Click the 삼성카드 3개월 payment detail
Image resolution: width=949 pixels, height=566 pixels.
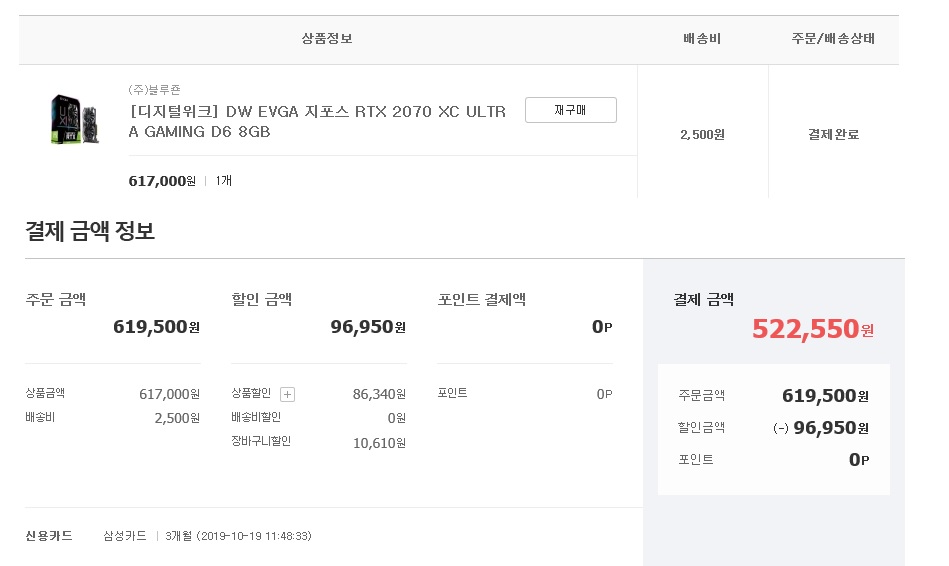point(207,536)
